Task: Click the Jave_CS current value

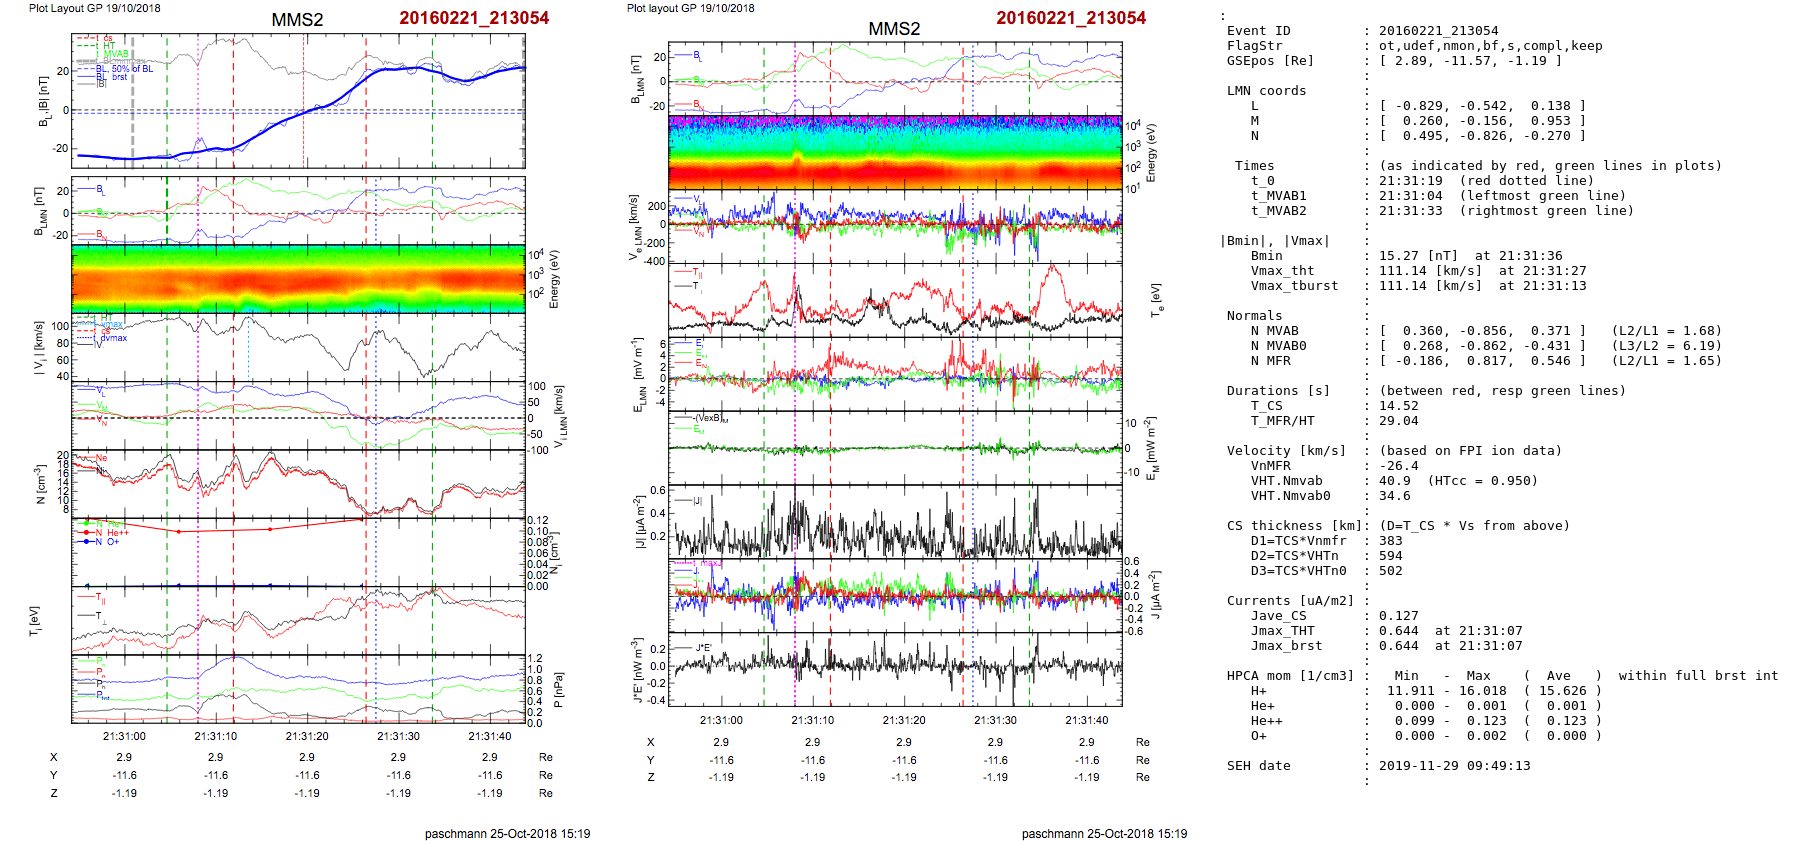Action: [x=1398, y=616]
